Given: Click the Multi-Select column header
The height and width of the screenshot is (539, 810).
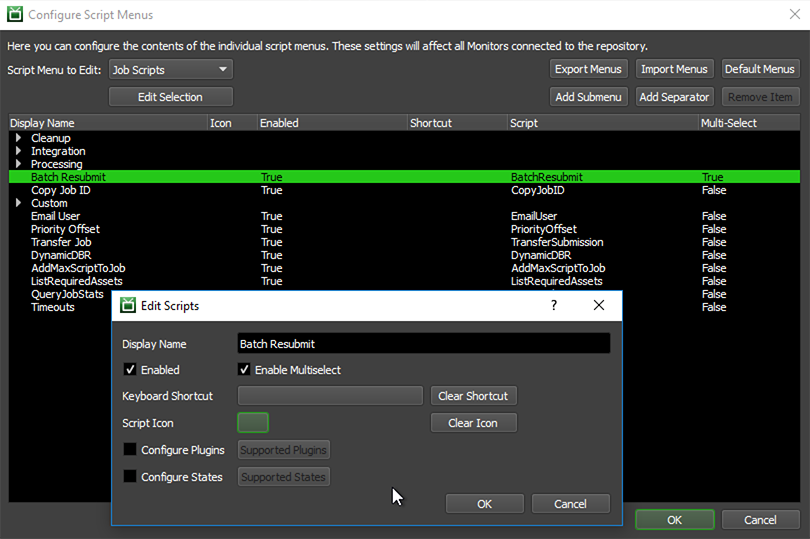Looking at the screenshot, I should click(x=729, y=123).
